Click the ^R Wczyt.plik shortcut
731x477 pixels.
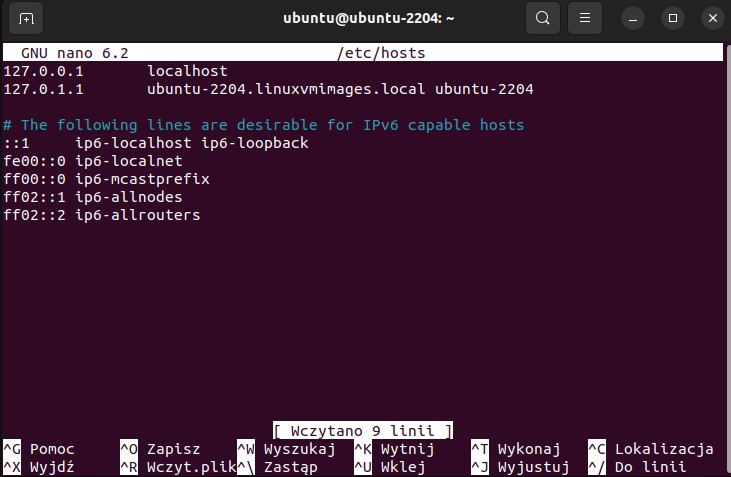pos(179,467)
